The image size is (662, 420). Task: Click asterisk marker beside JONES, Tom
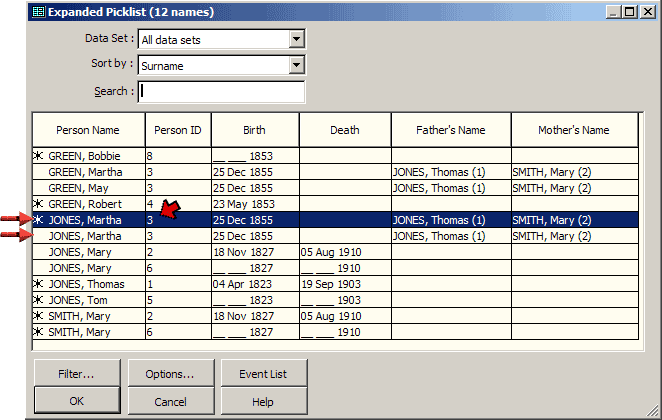39,300
